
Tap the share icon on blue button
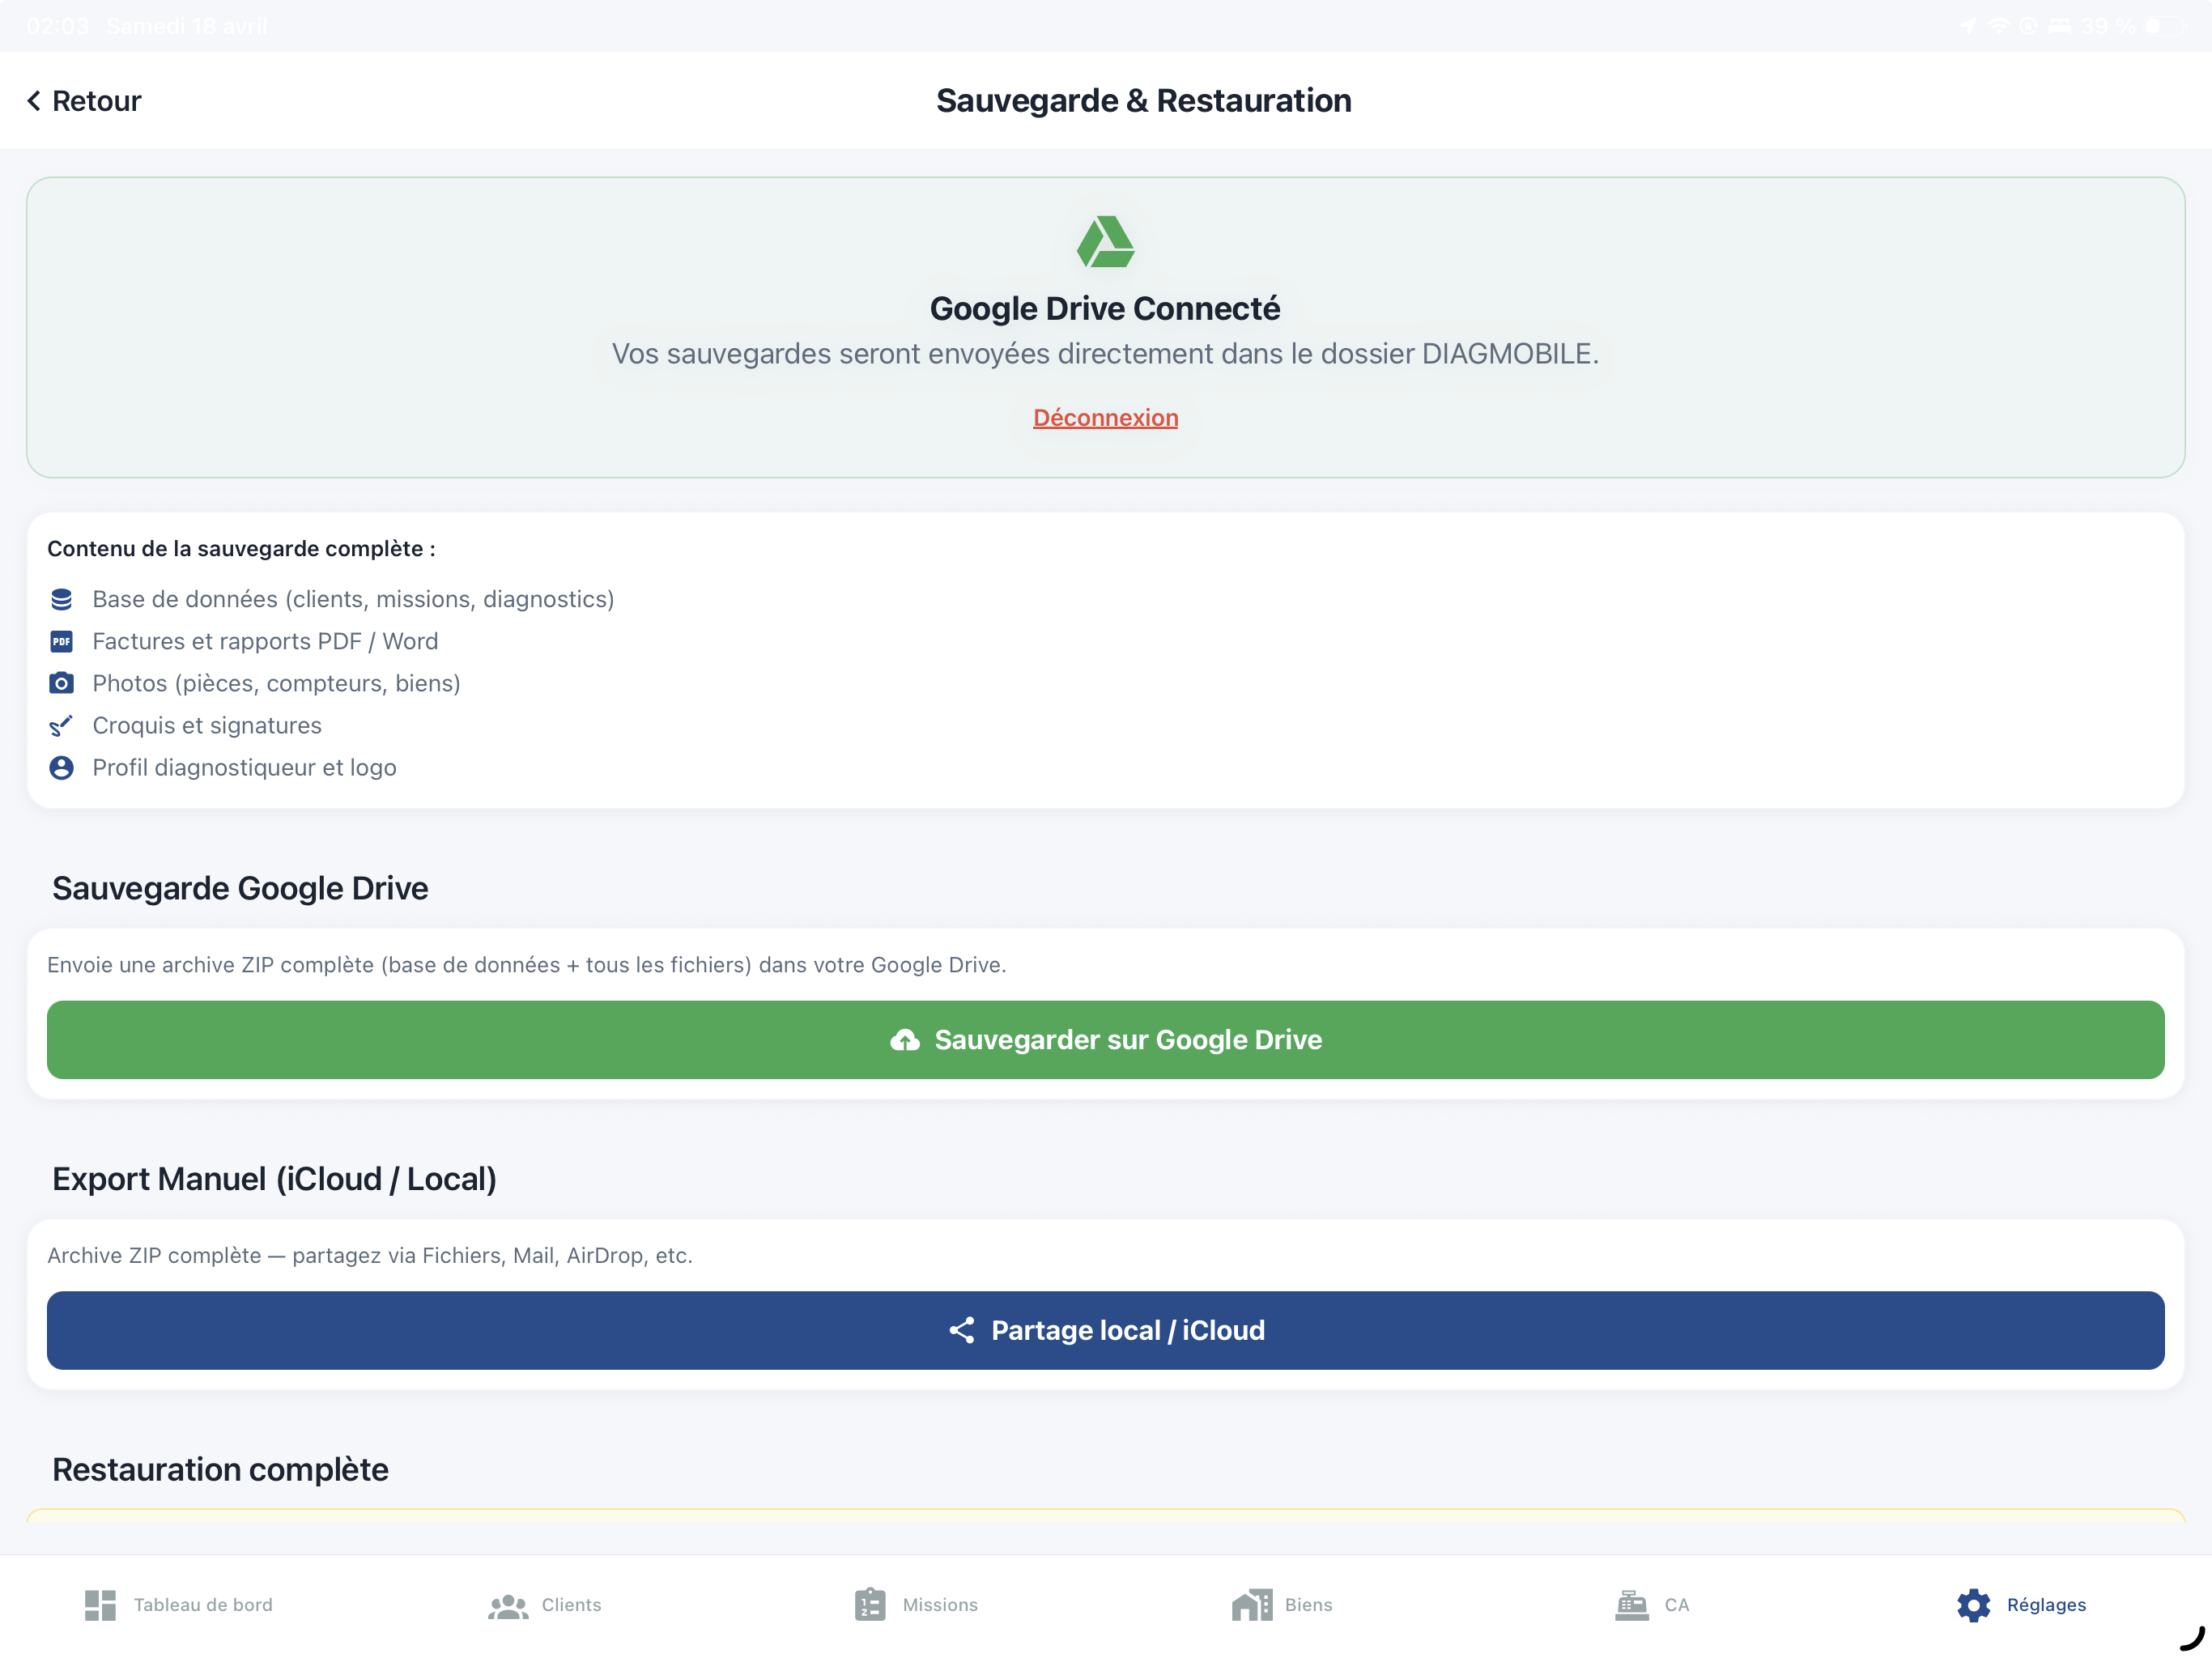point(961,1330)
